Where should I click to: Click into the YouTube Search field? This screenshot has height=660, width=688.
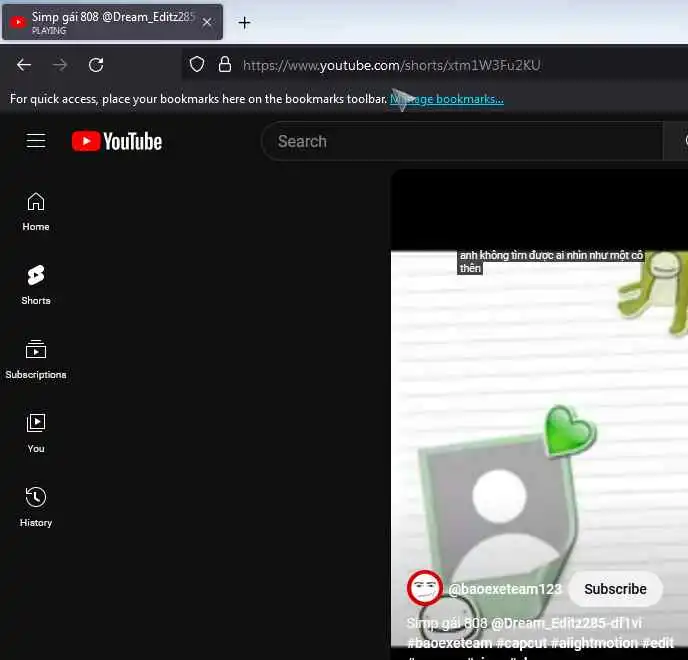tap(462, 141)
